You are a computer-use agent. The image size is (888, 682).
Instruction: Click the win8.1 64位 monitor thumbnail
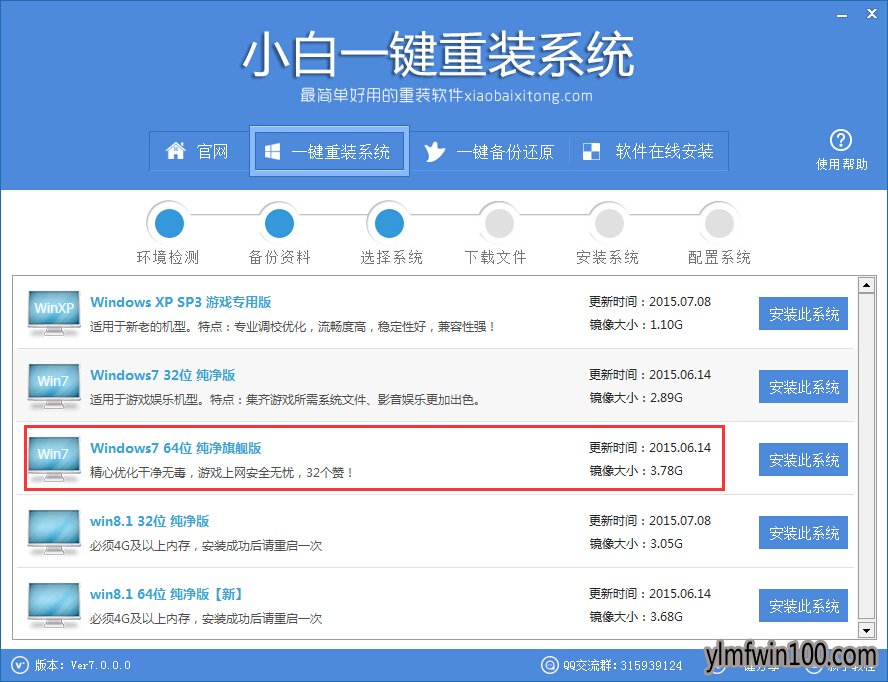[54, 605]
